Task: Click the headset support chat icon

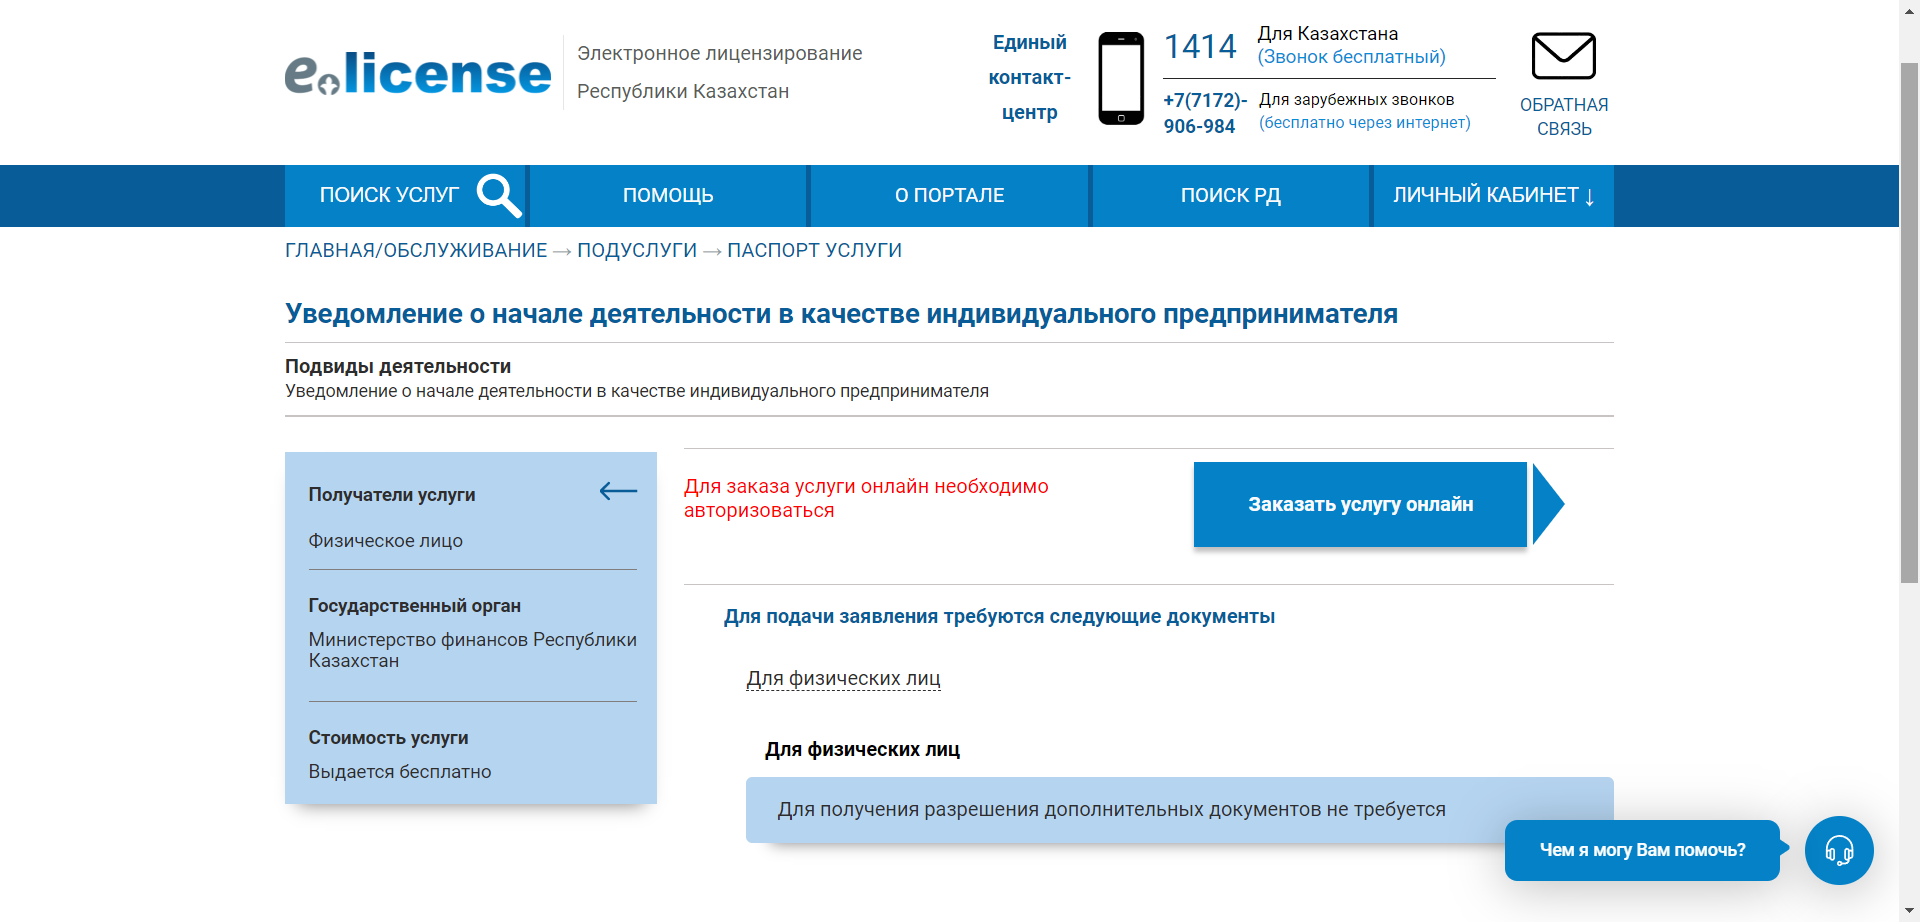Action: (1839, 850)
